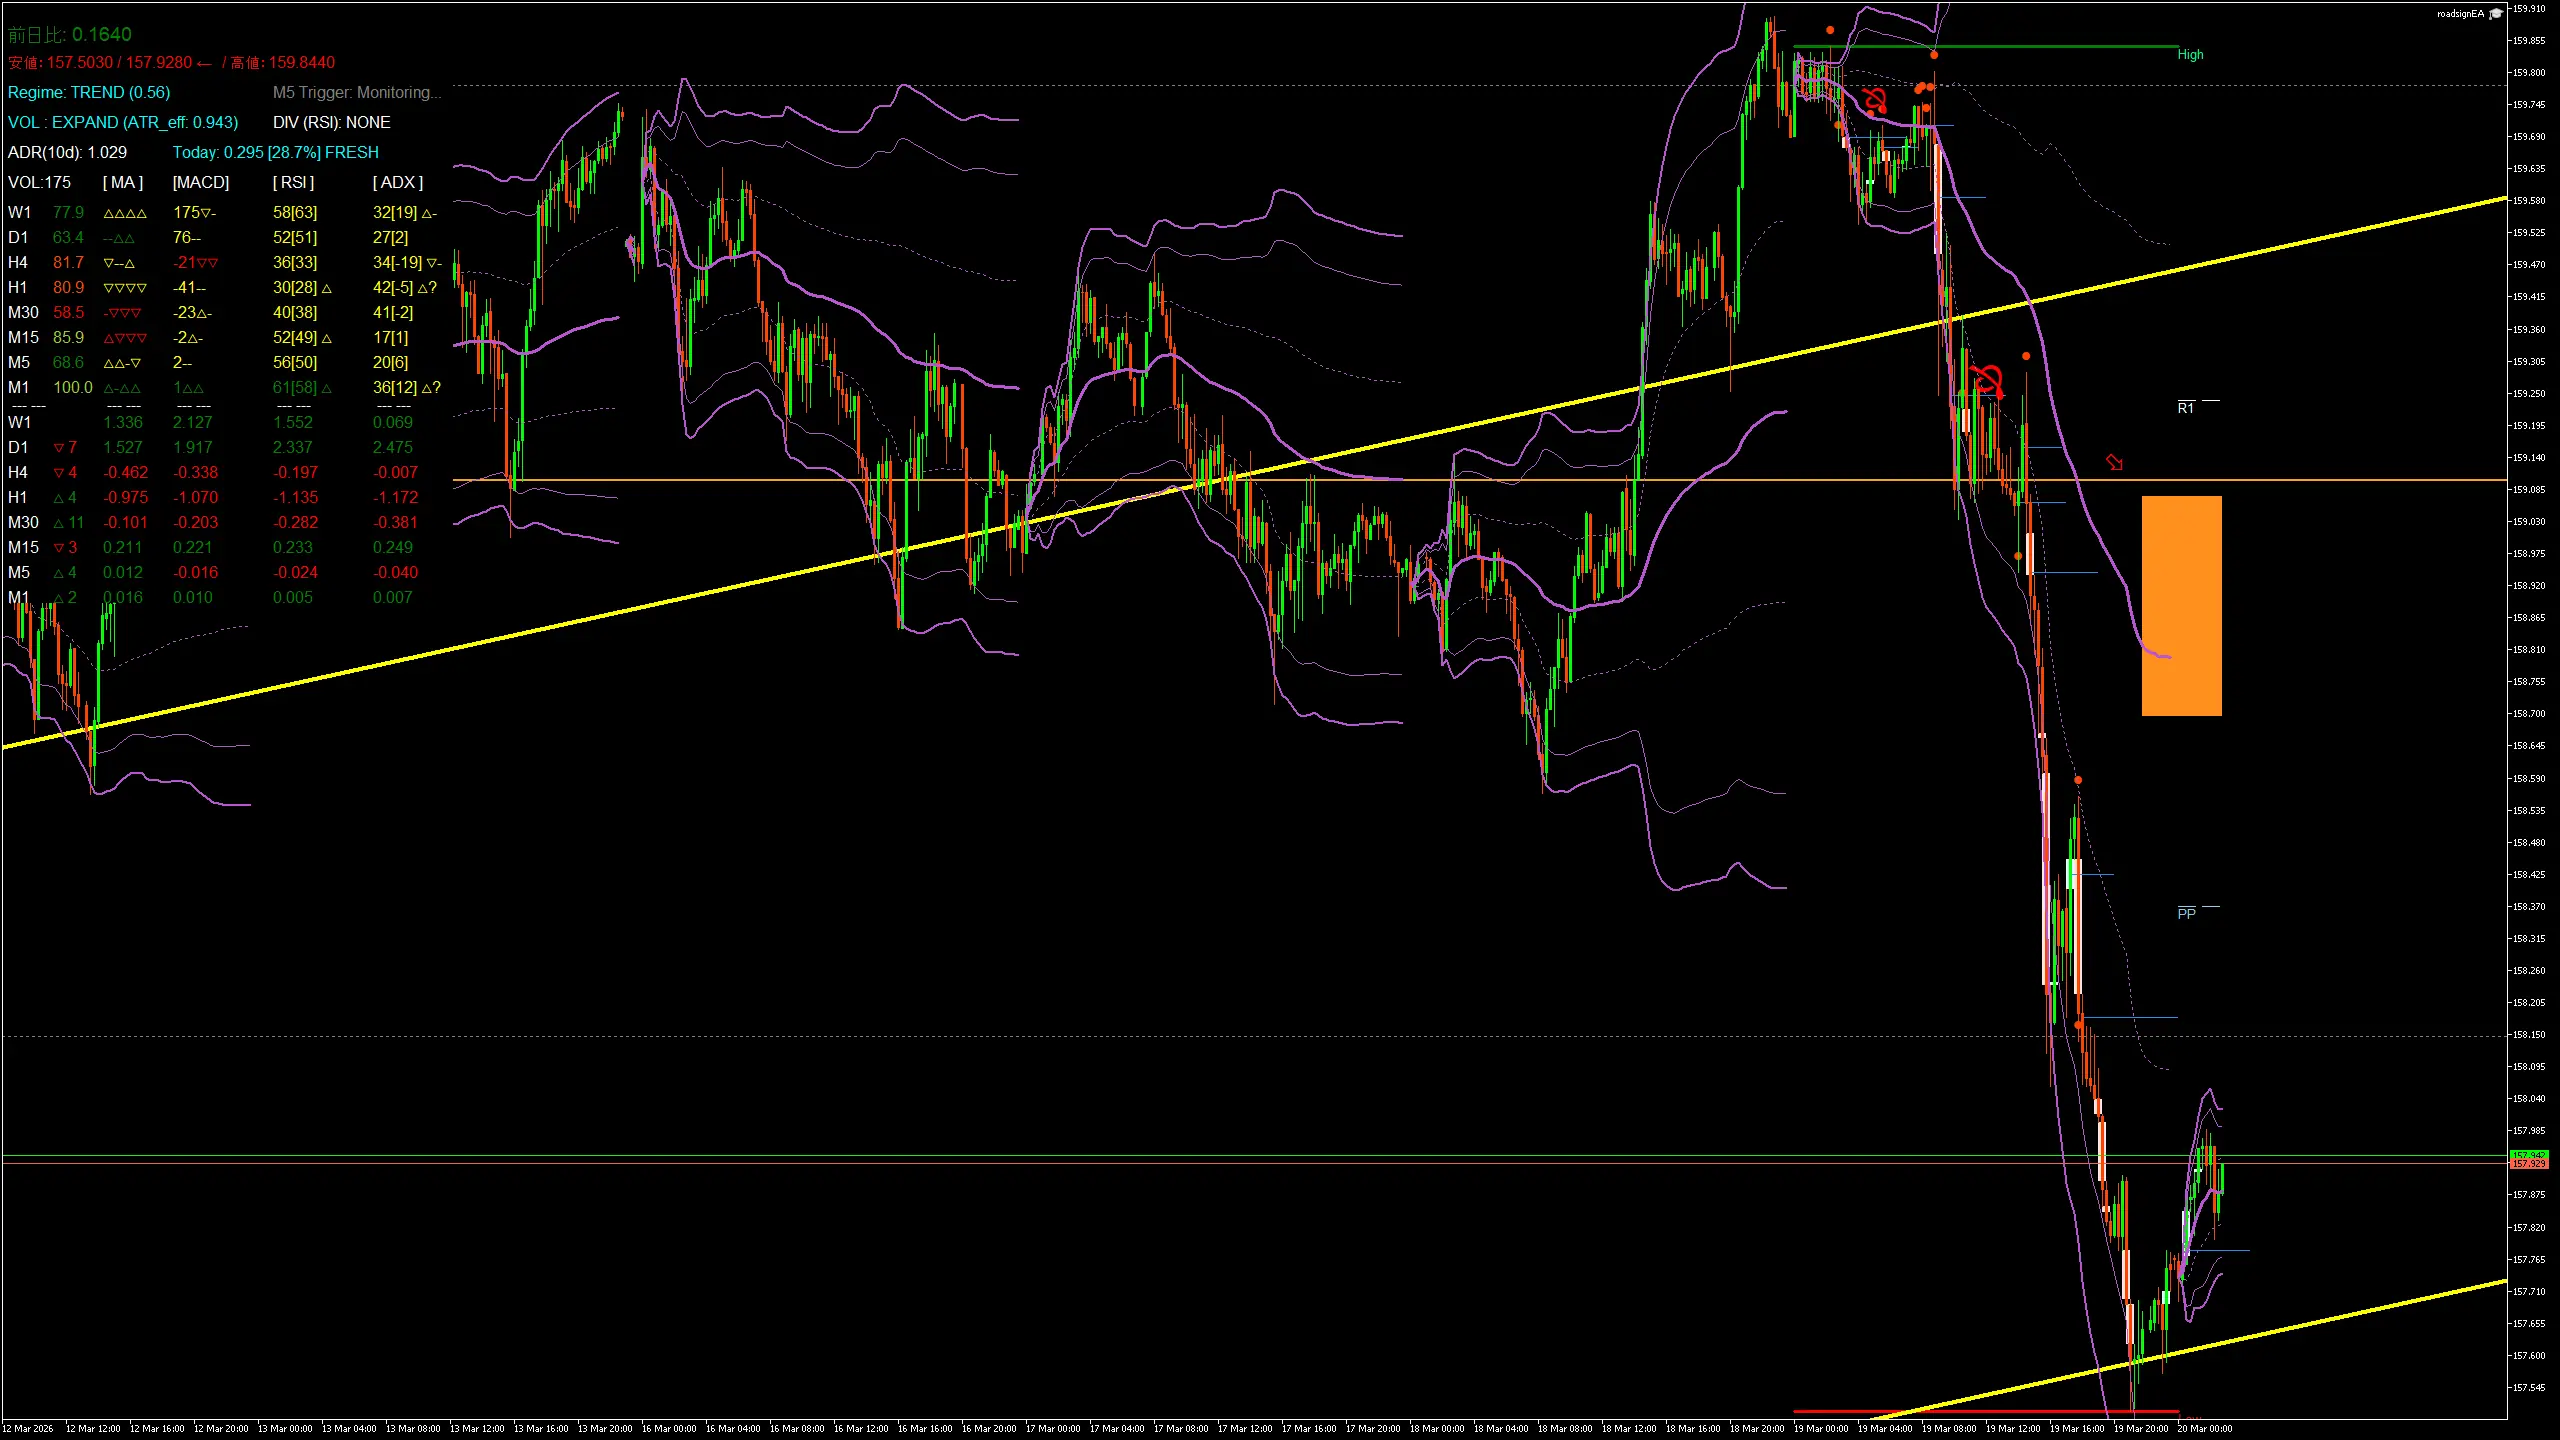Expand the [RSI] column header

click(x=295, y=182)
